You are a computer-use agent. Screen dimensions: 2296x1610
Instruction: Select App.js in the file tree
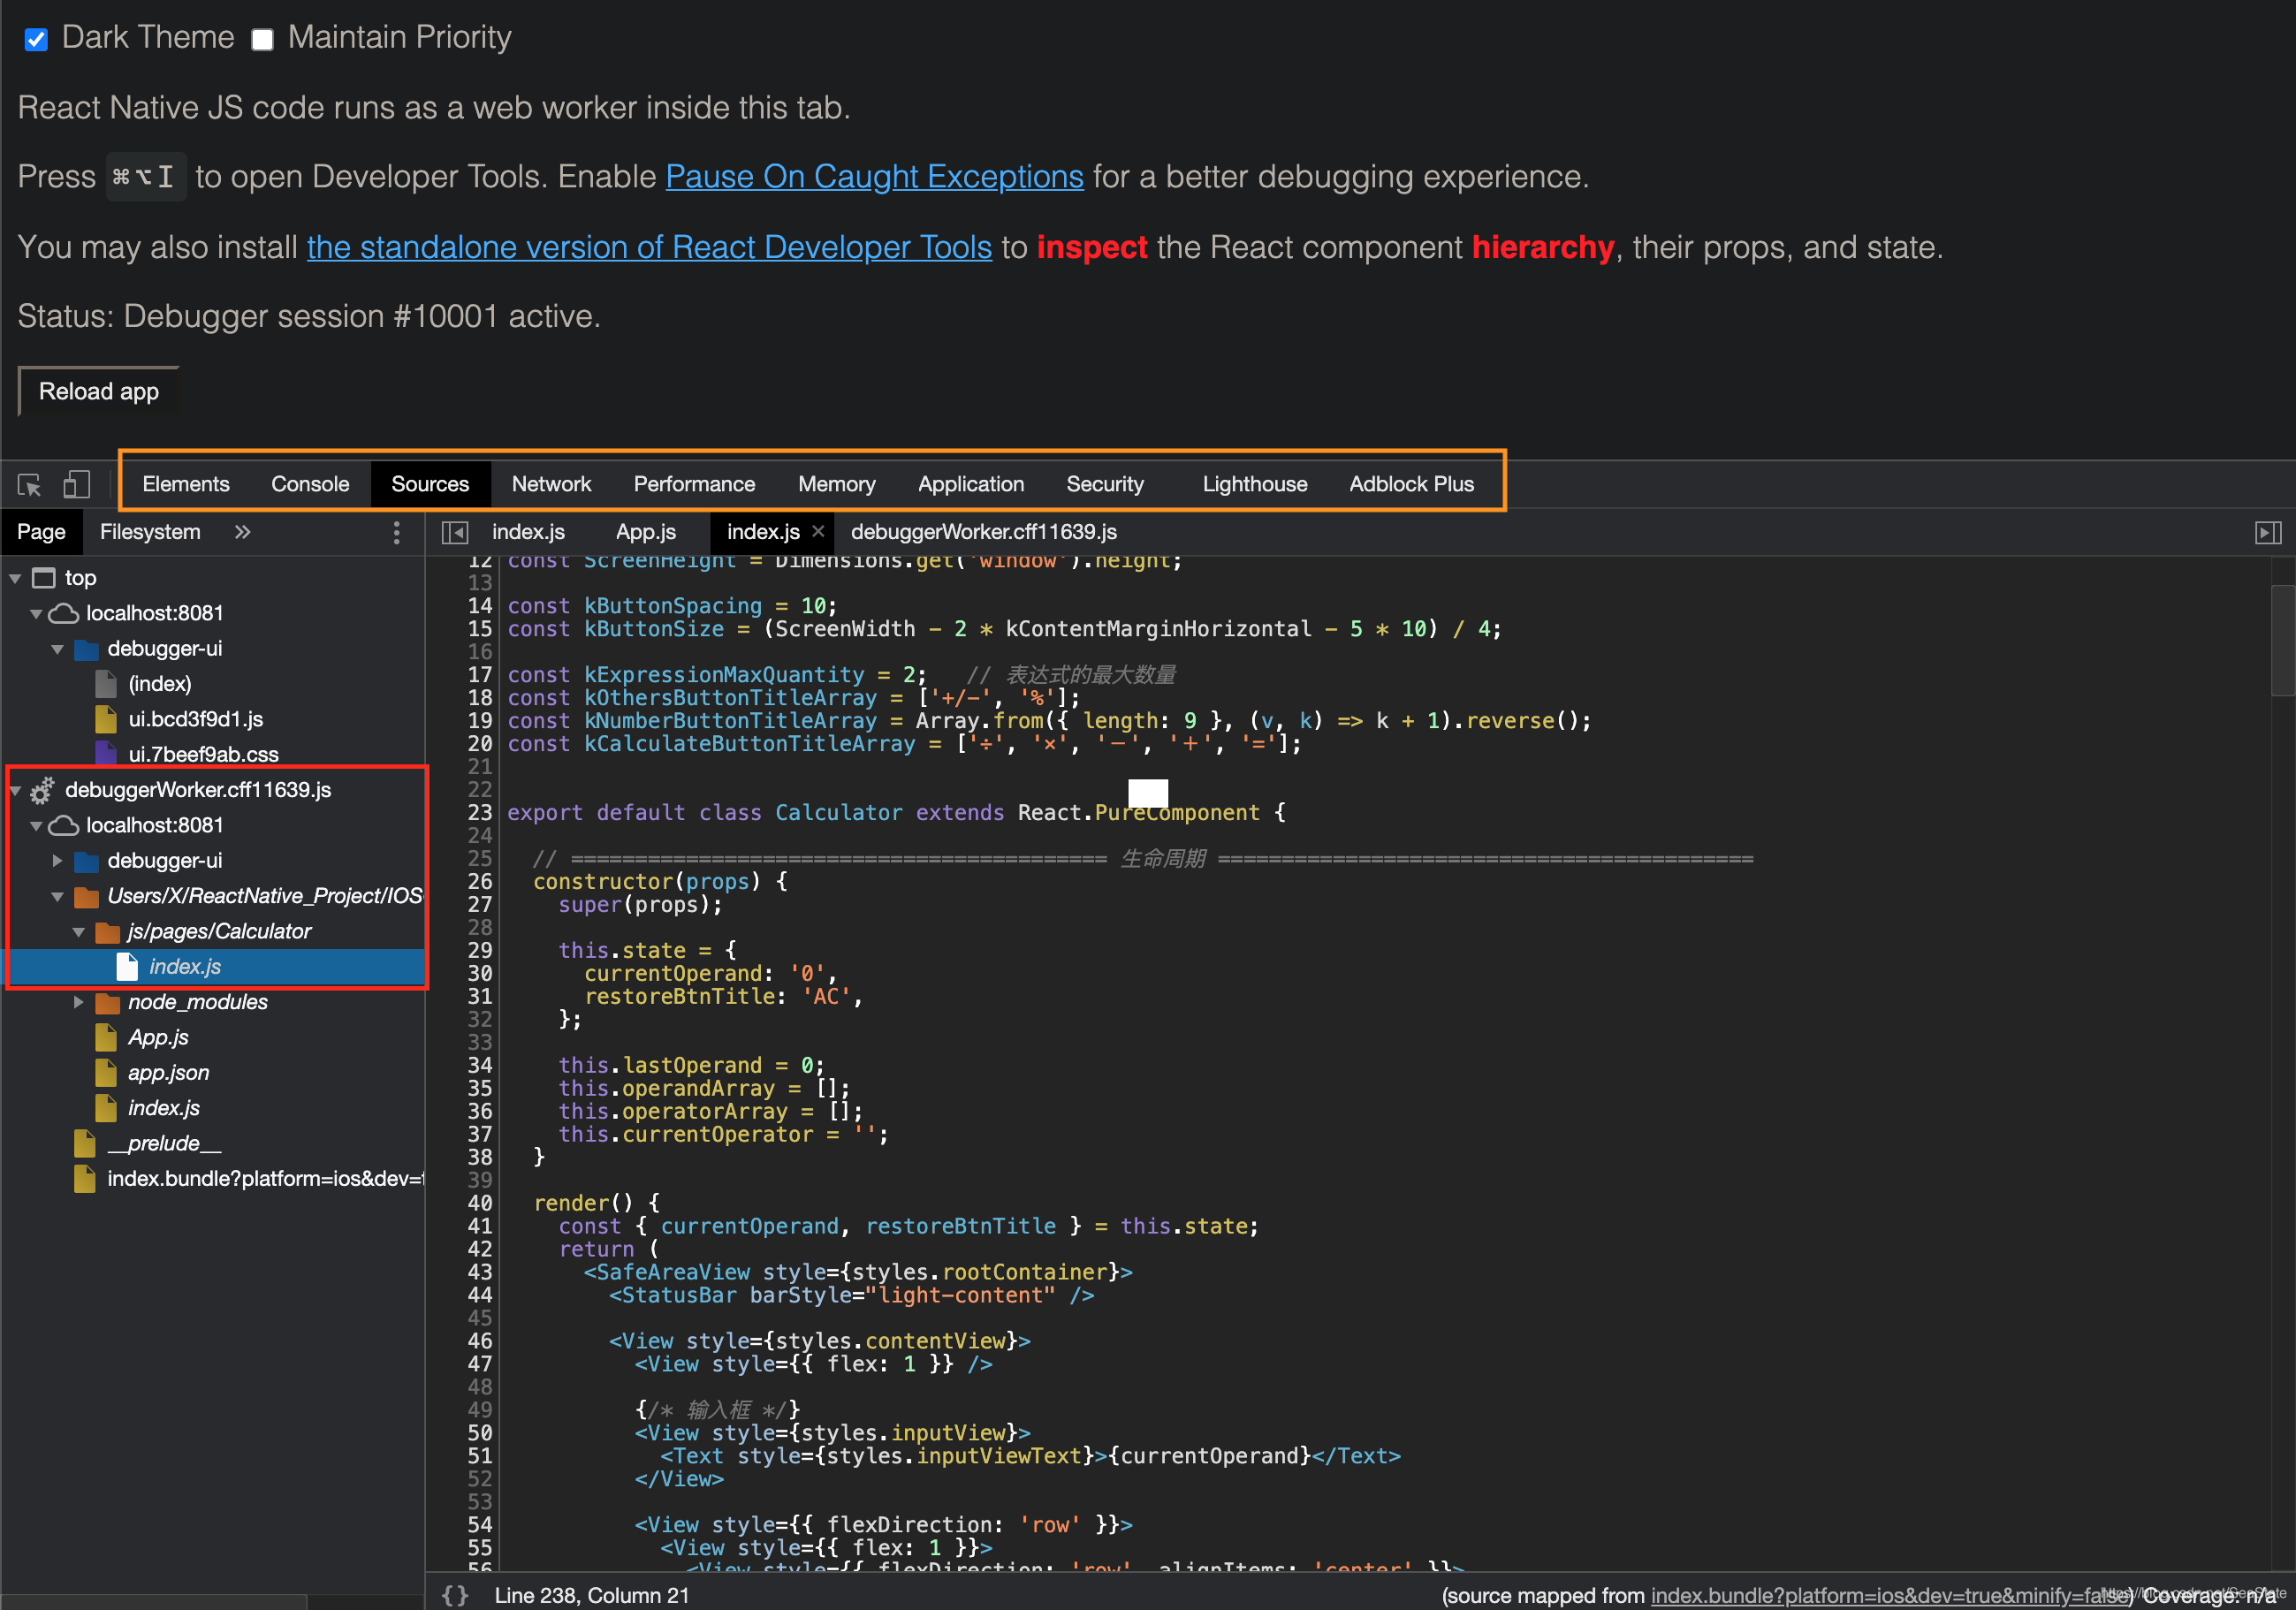click(158, 1038)
